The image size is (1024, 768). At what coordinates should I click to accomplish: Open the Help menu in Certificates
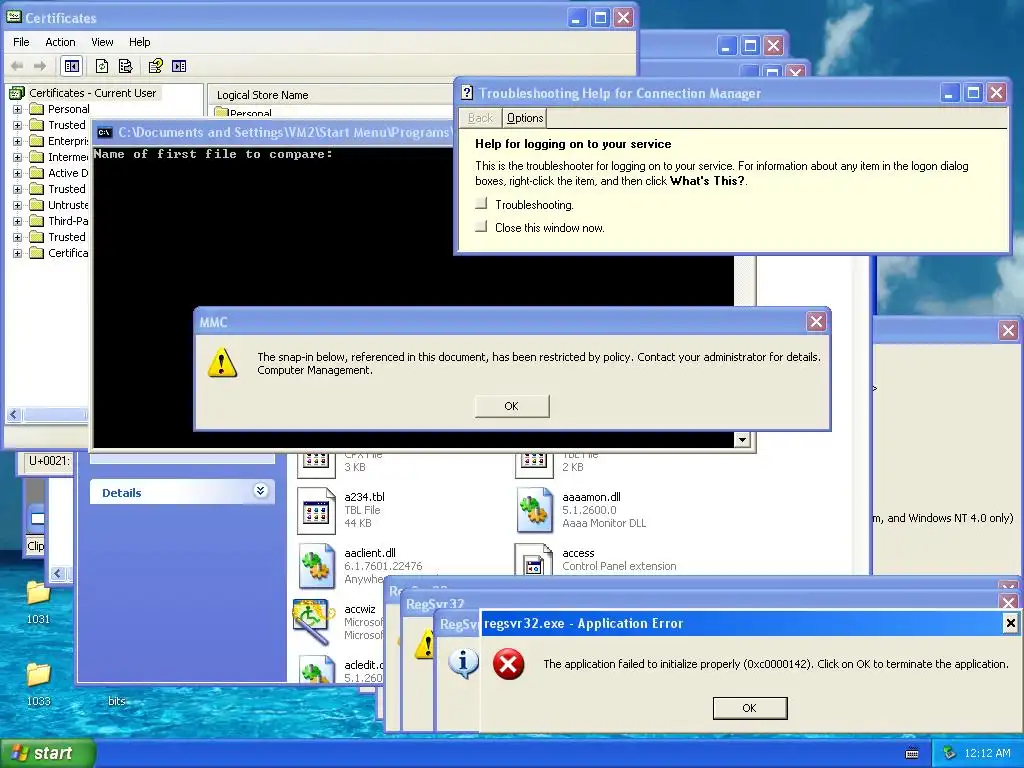click(x=139, y=42)
